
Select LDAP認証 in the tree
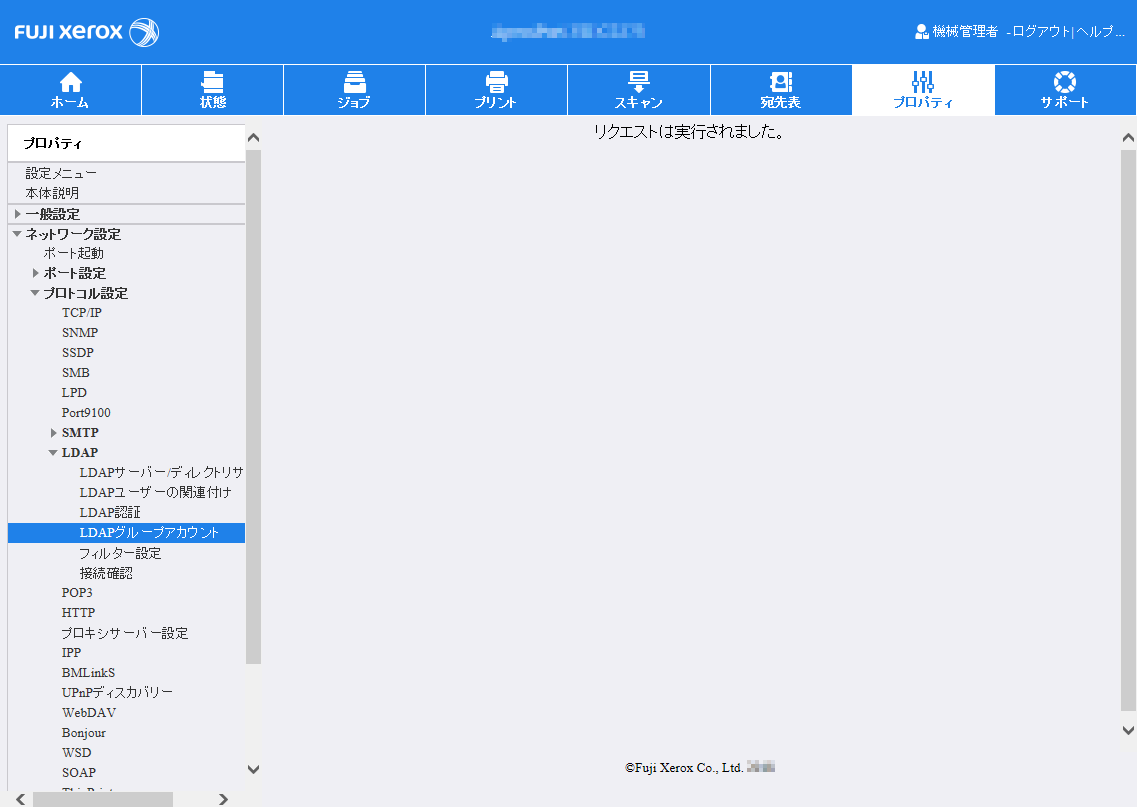click(110, 513)
